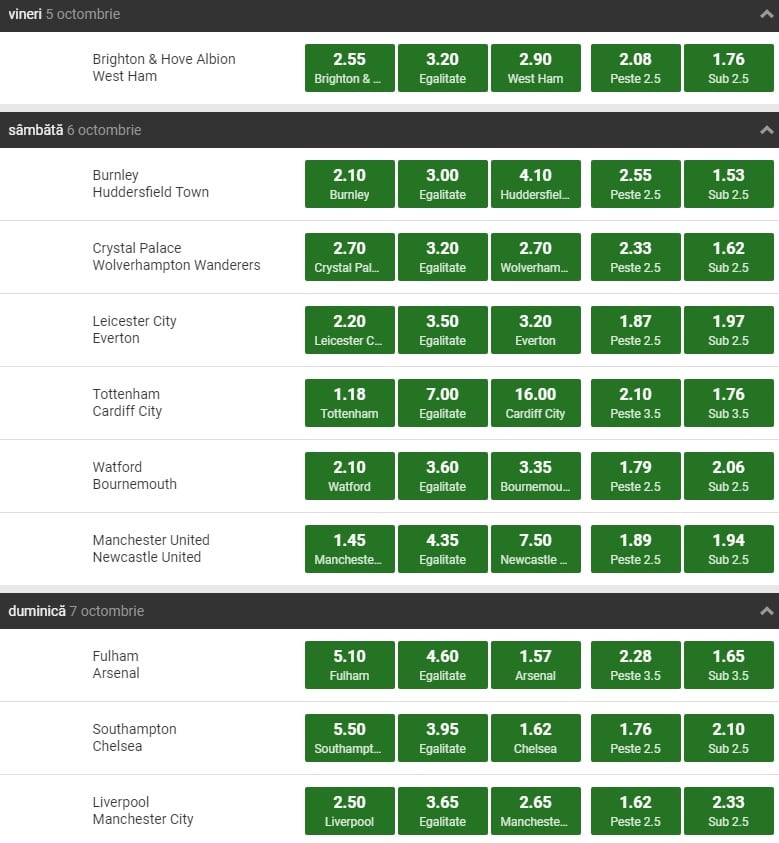Bet on Brighton win at 2.55
The image size is (779, 843).
click(349, 68)
